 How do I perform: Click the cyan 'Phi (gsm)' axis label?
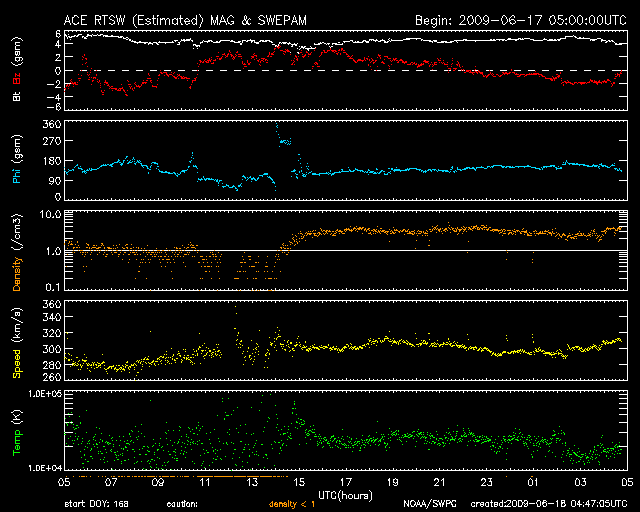pyautogui.click(x=16, y=159)
